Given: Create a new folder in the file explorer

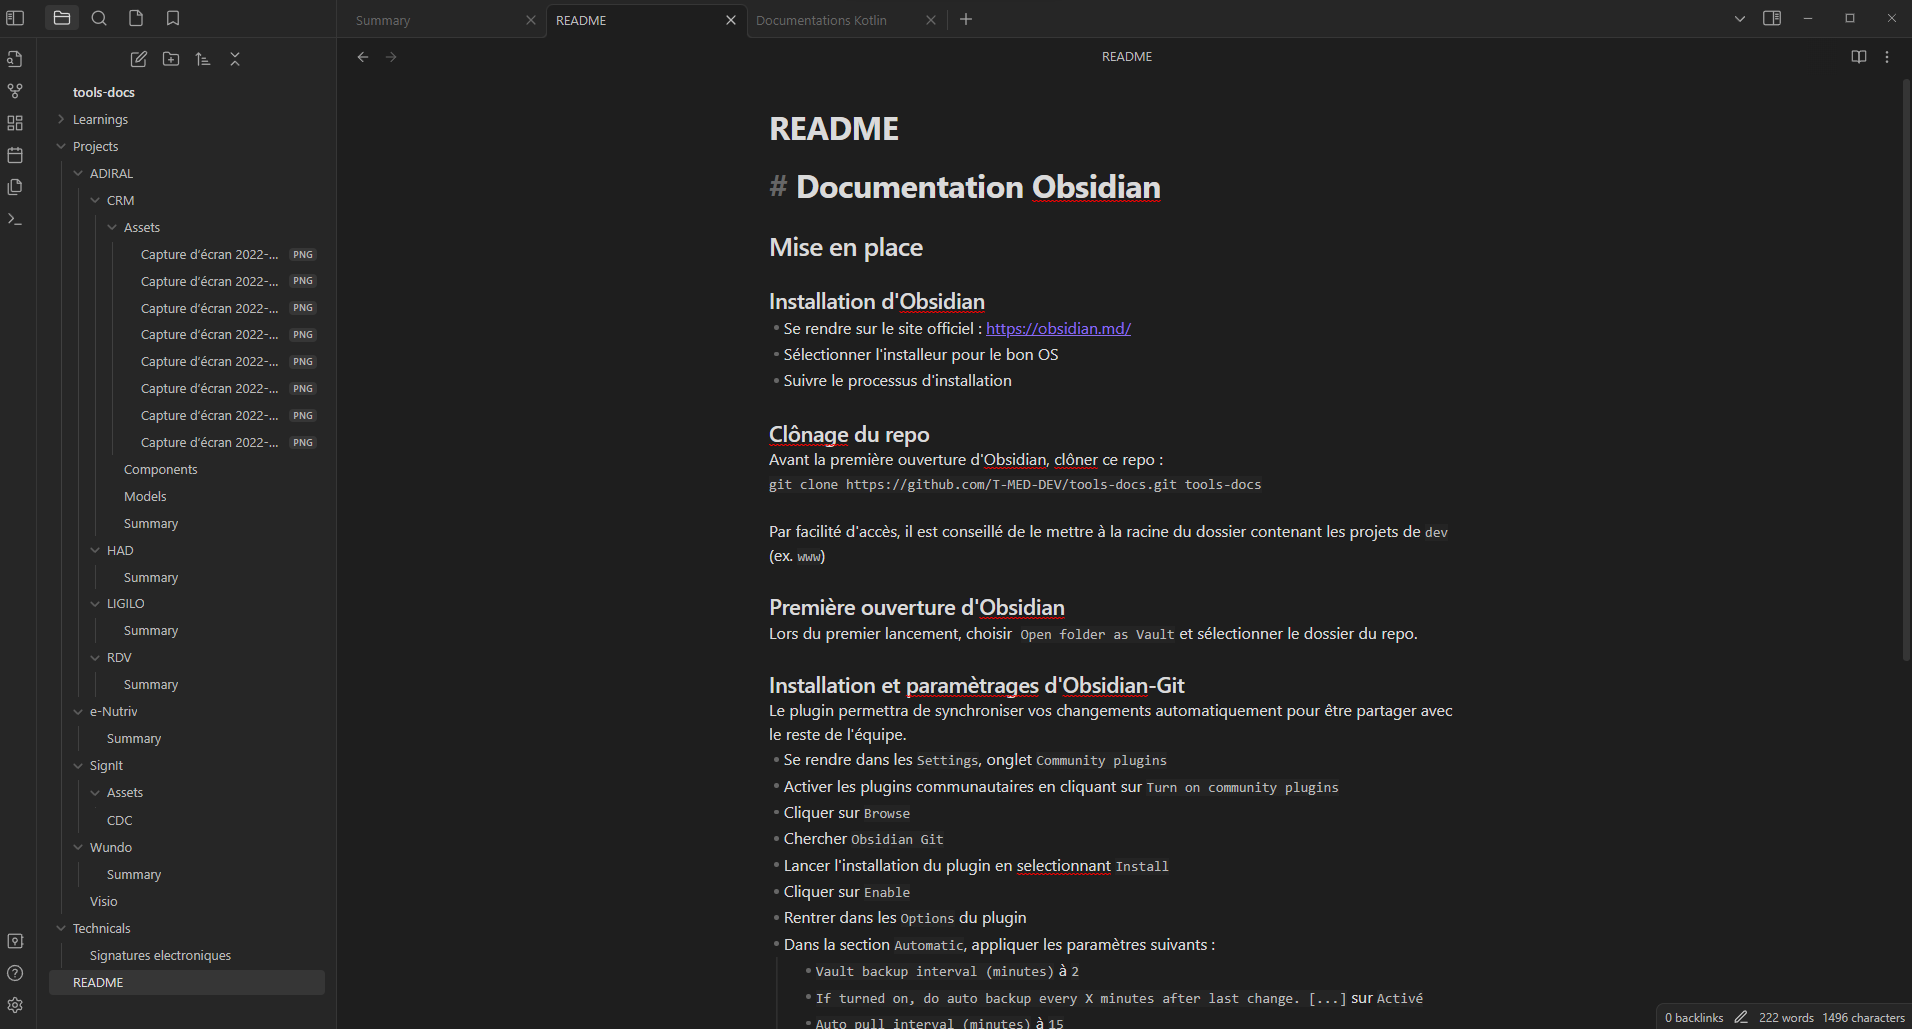Looking at the screenshot, I should (x=170, y=59).
